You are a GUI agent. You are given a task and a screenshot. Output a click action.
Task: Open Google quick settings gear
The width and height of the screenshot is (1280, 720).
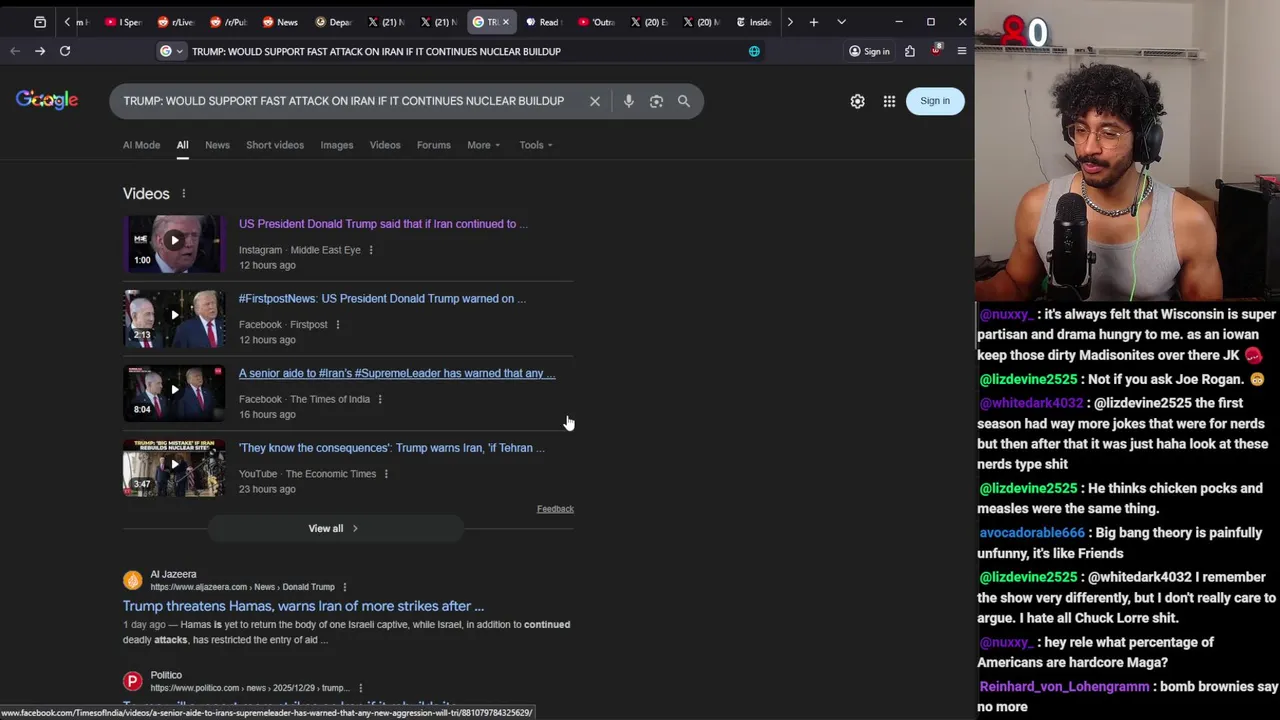click(857, 101)
